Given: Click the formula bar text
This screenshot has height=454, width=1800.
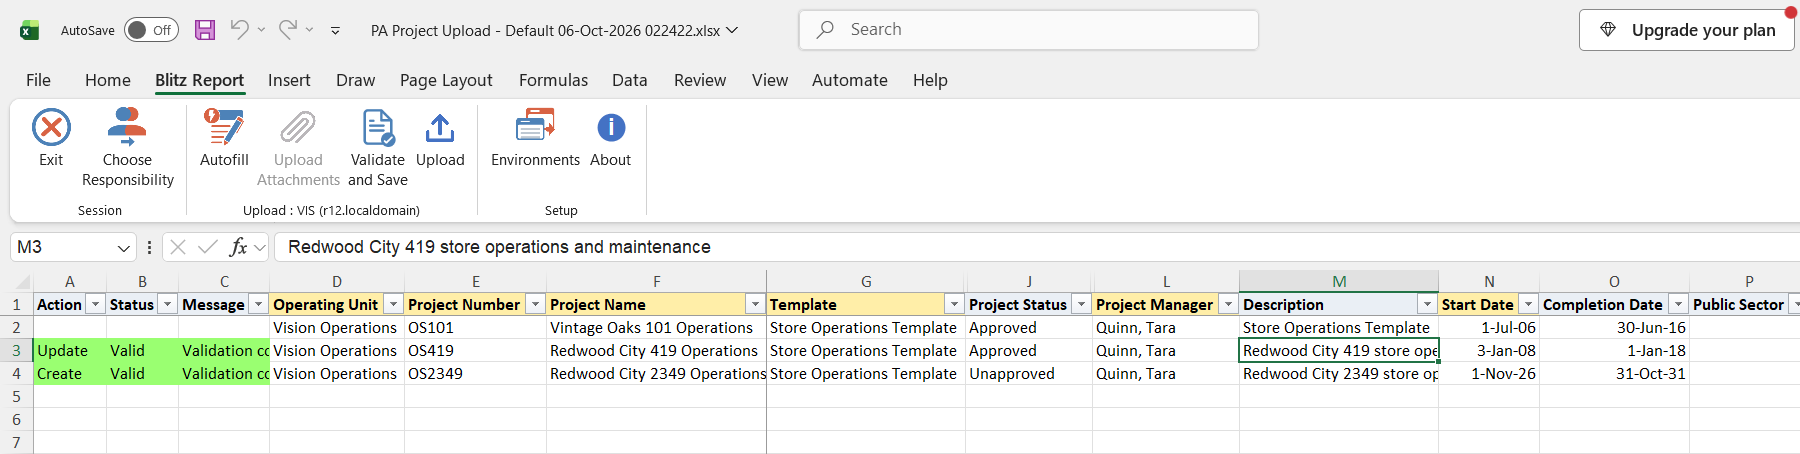Looking at the screenshot, I should [x=499, y=247].
